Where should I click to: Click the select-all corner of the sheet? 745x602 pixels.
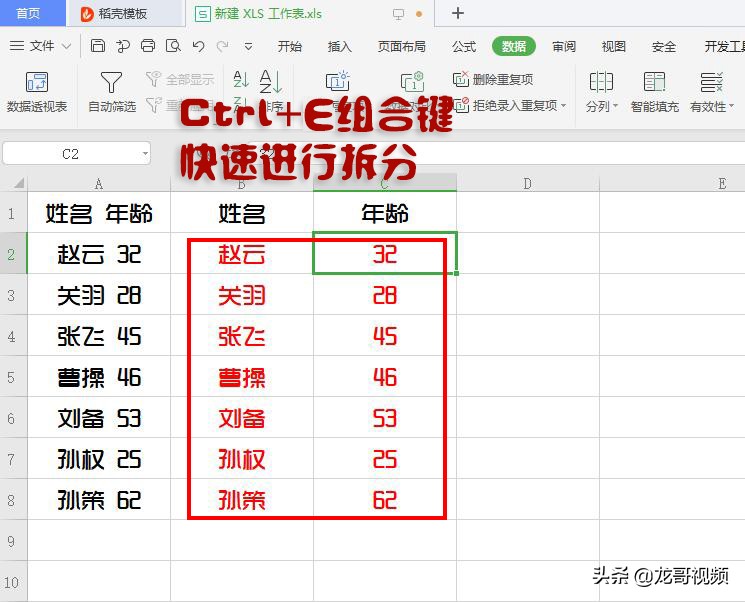[14, 183]
